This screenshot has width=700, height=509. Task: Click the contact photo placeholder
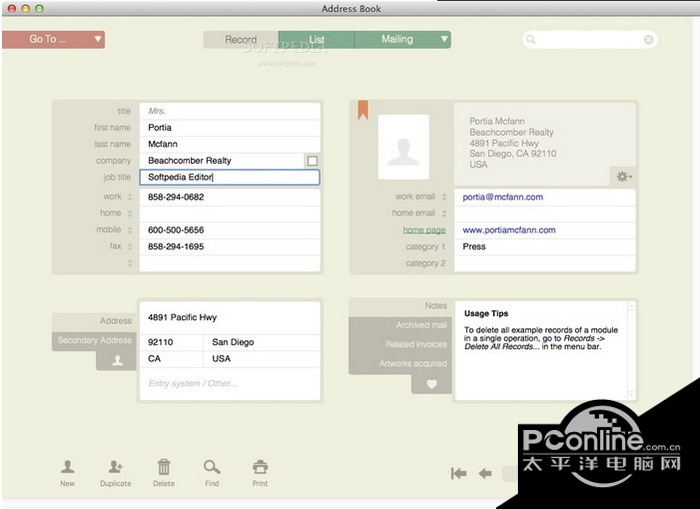tap(404, 147)
